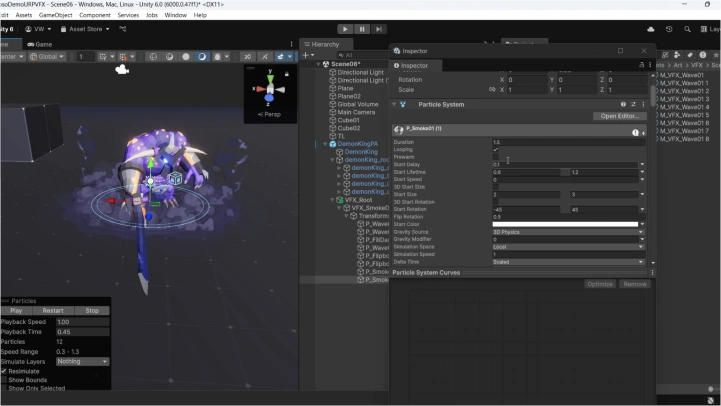
Task: Open the Window menu
Action: [176, 15]
